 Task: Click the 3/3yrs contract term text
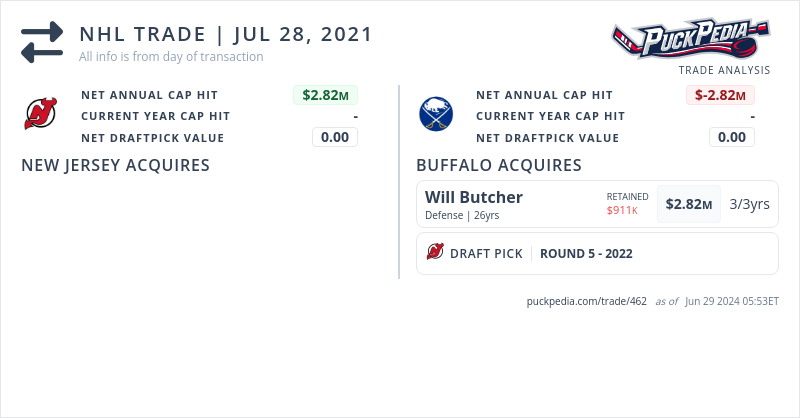pyautogui.click(x=749, y=204)
